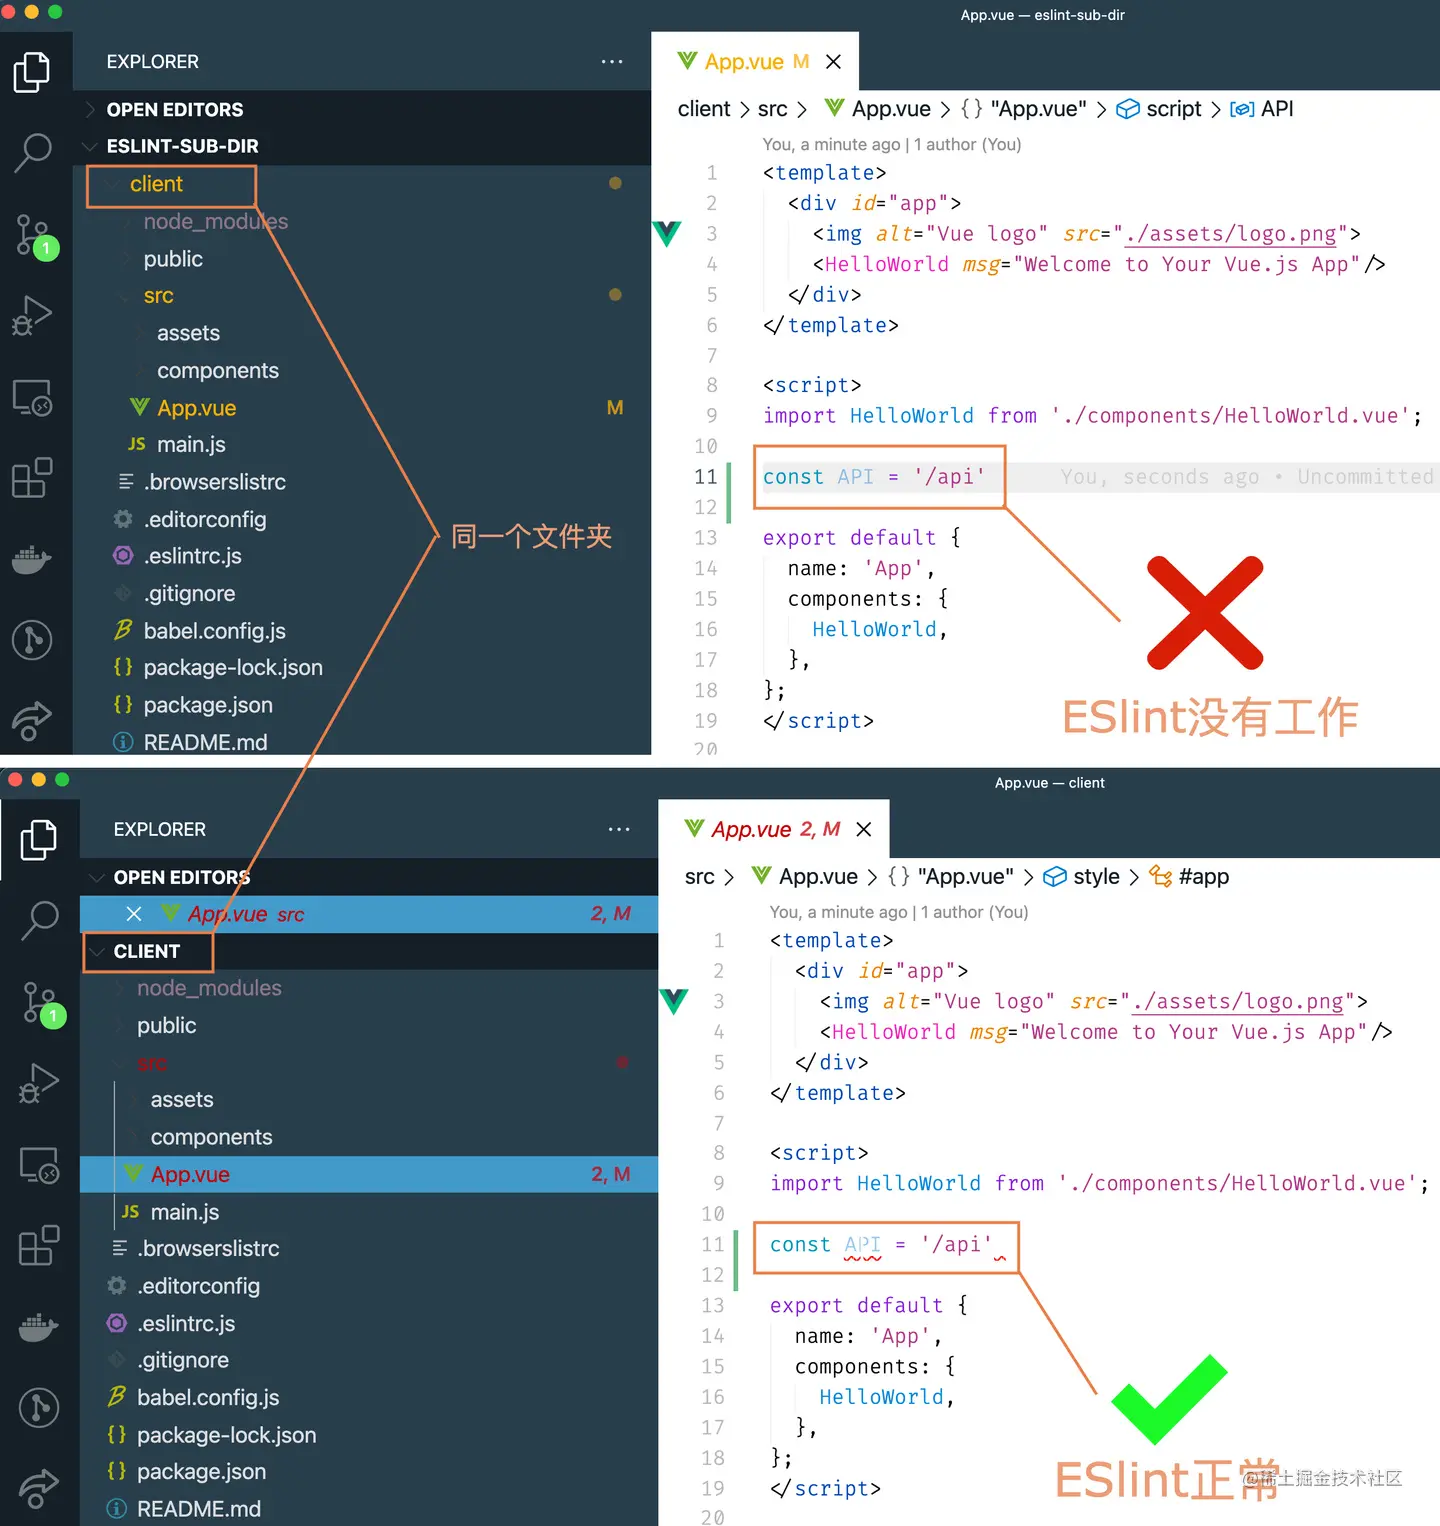This screenshot has width=1440, height=1526.
Task: Open the Git Graph extension icon
Action: pyautogui.click(x=33, y=640)
